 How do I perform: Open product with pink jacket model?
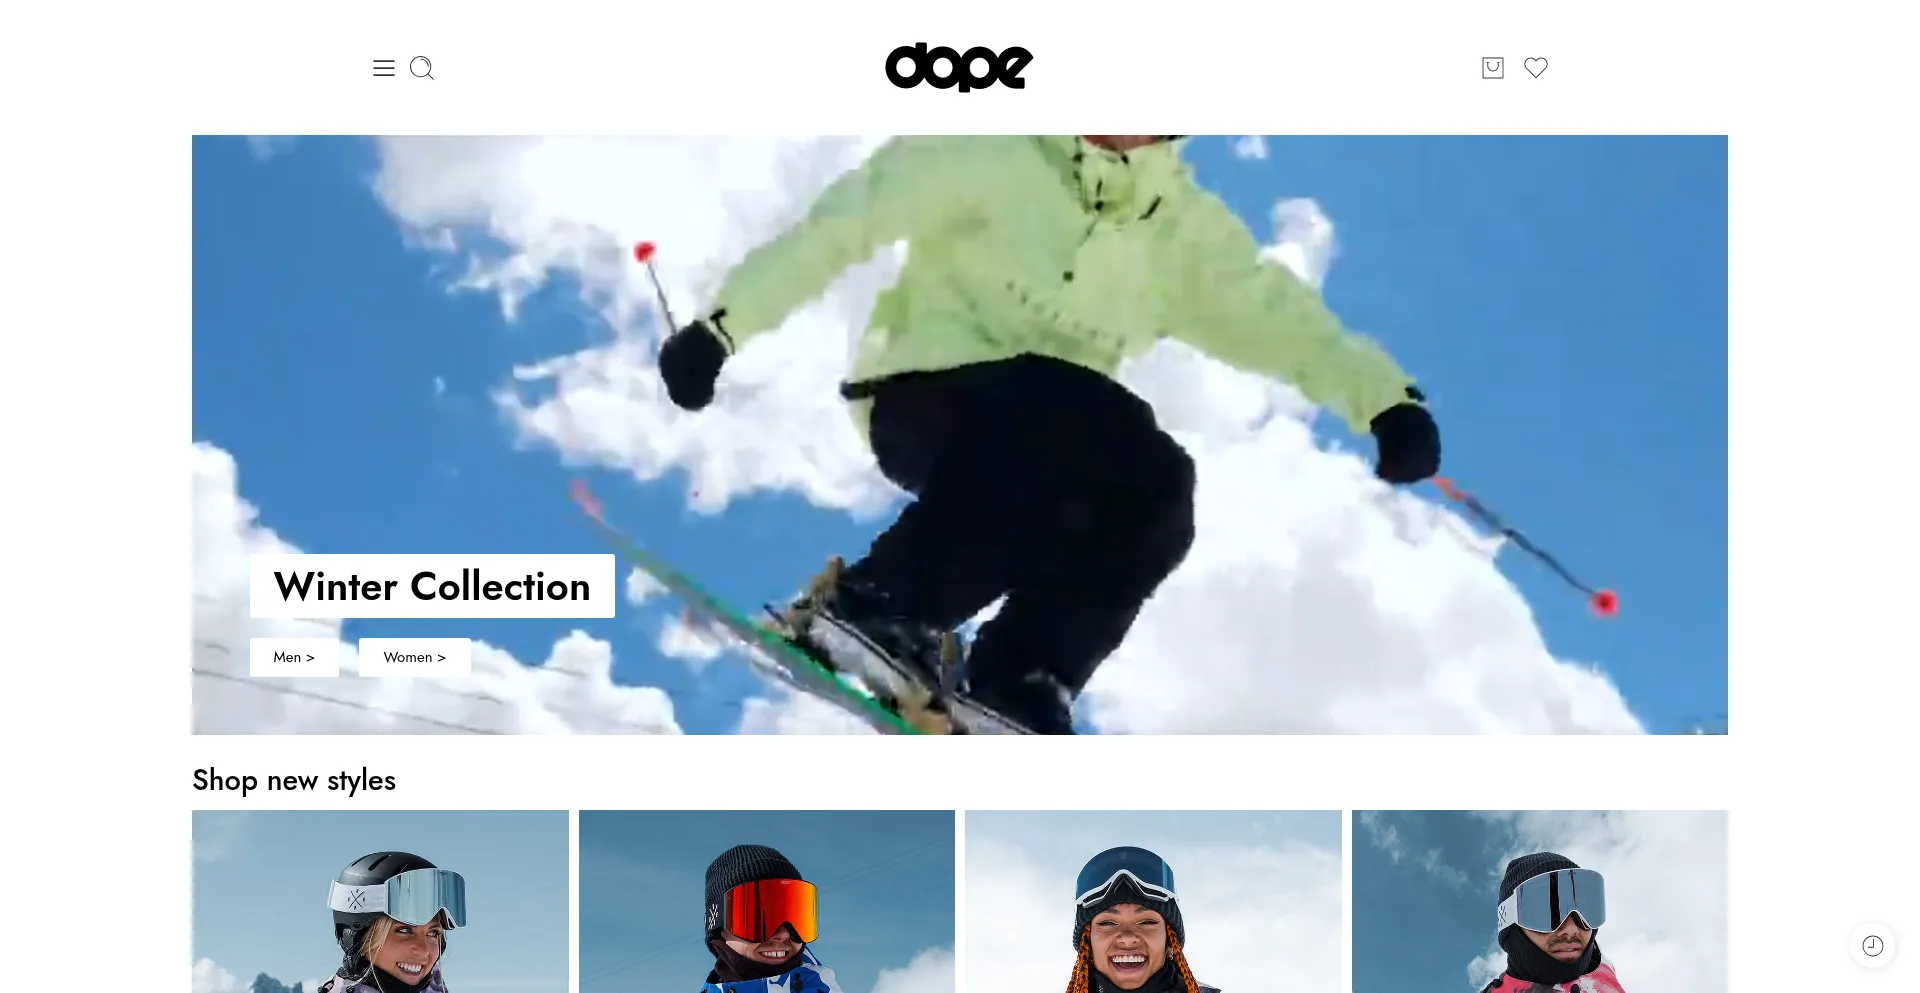(1540, 901)
